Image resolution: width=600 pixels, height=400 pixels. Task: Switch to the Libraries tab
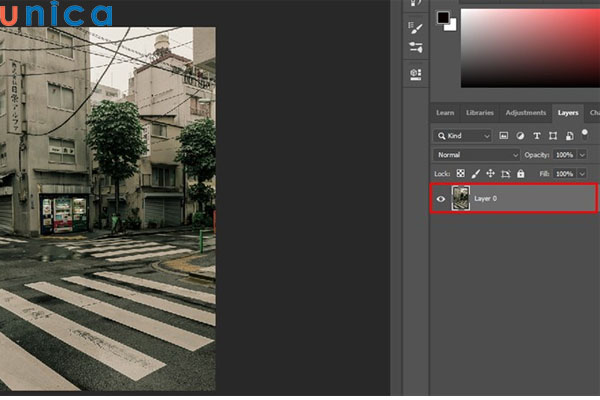479,113
